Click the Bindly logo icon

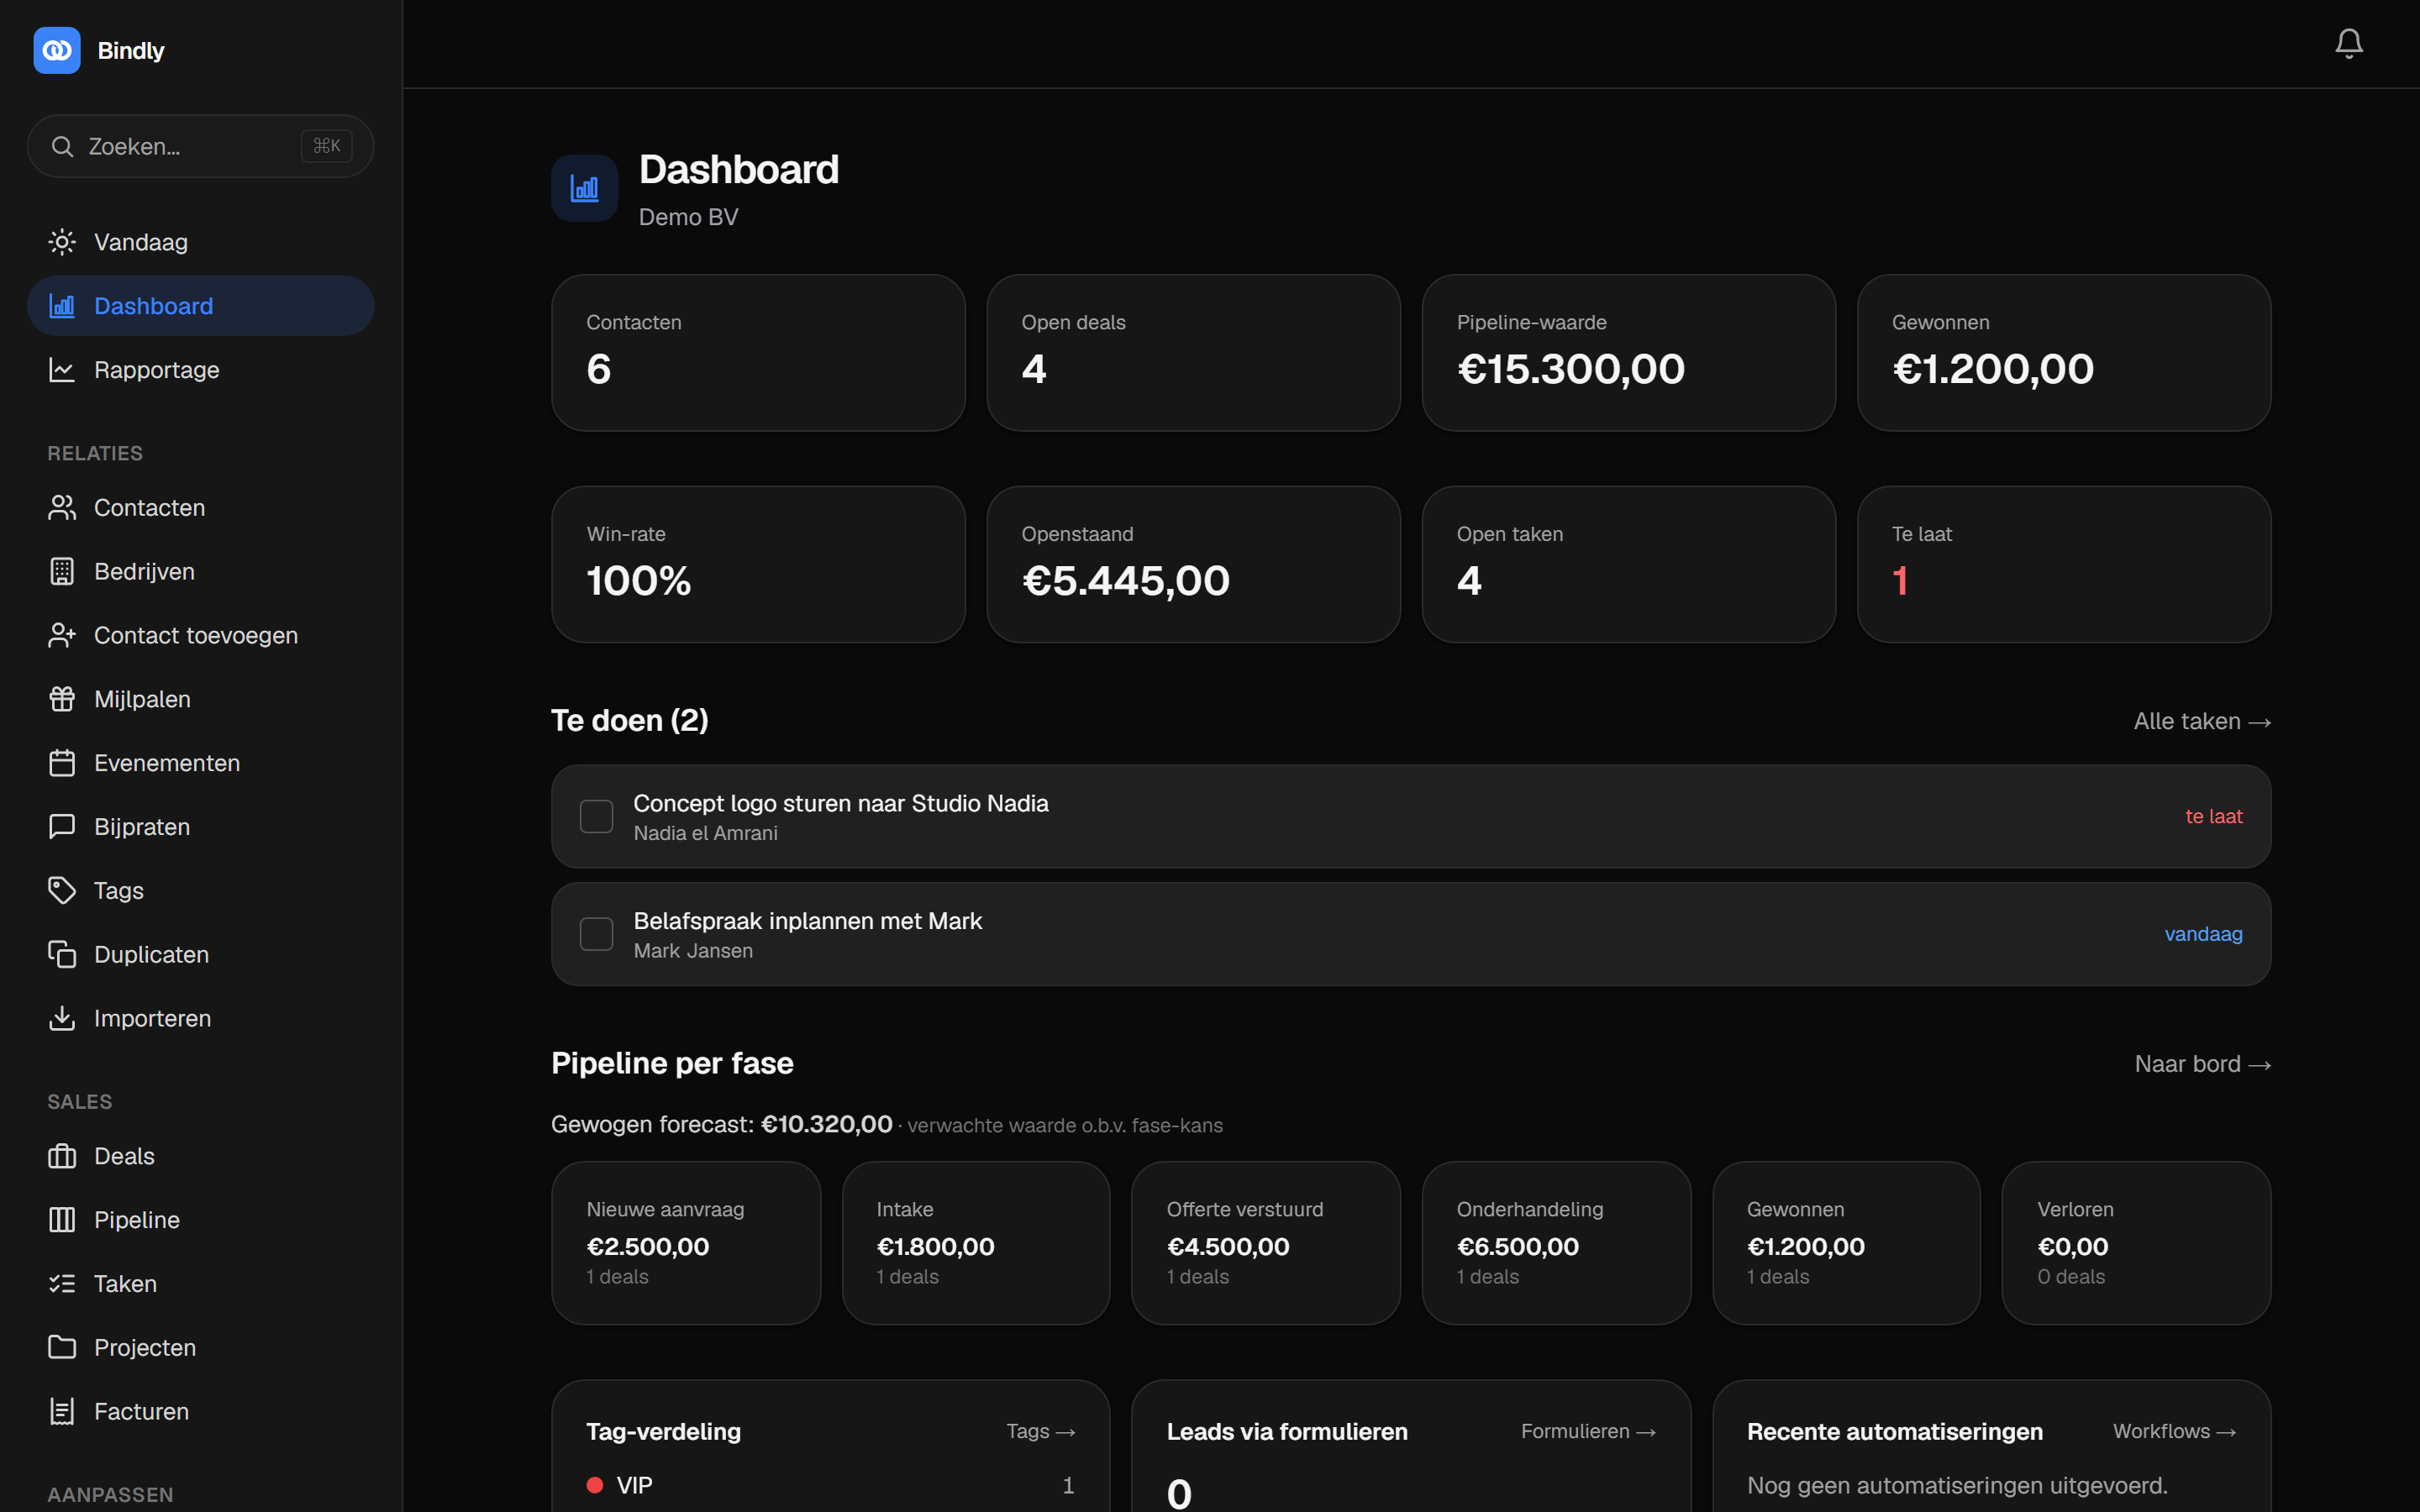57,50
